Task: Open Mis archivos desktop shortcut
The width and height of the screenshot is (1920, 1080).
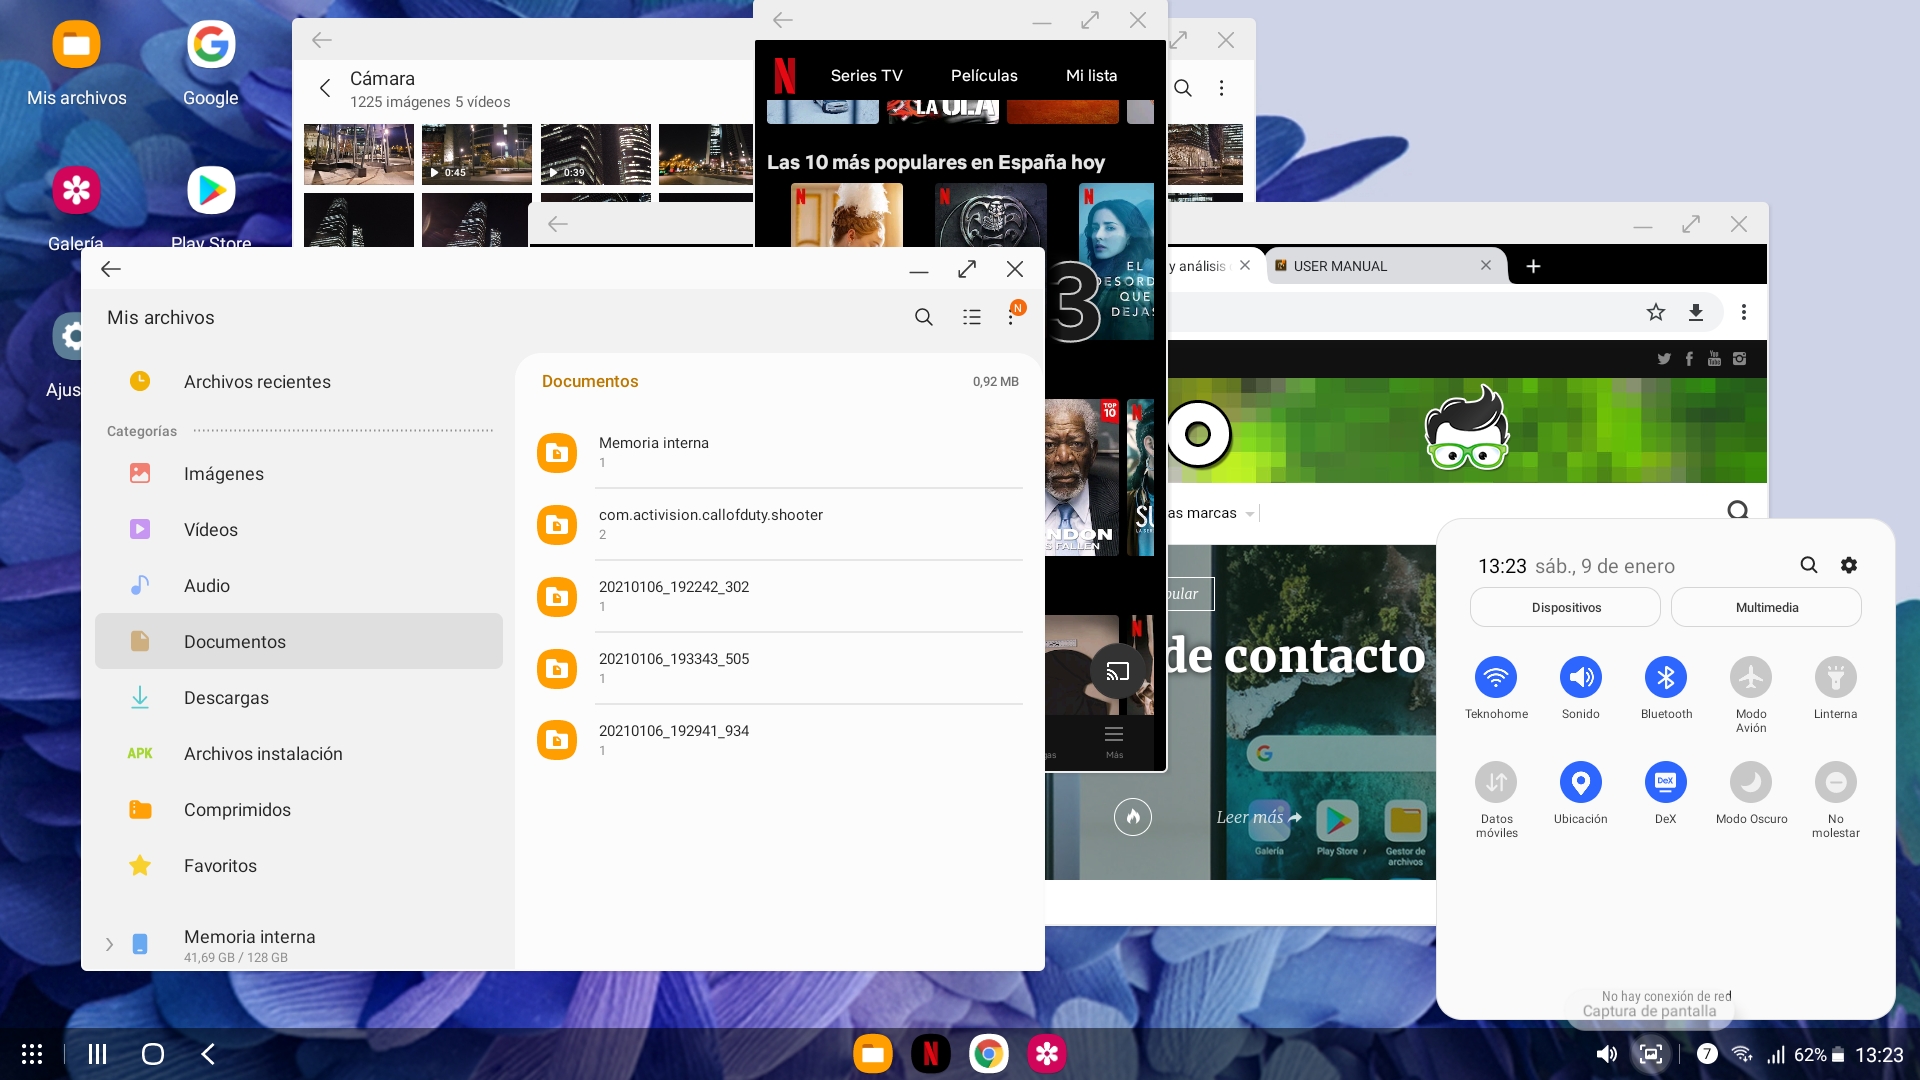Action: pos(77,63)
